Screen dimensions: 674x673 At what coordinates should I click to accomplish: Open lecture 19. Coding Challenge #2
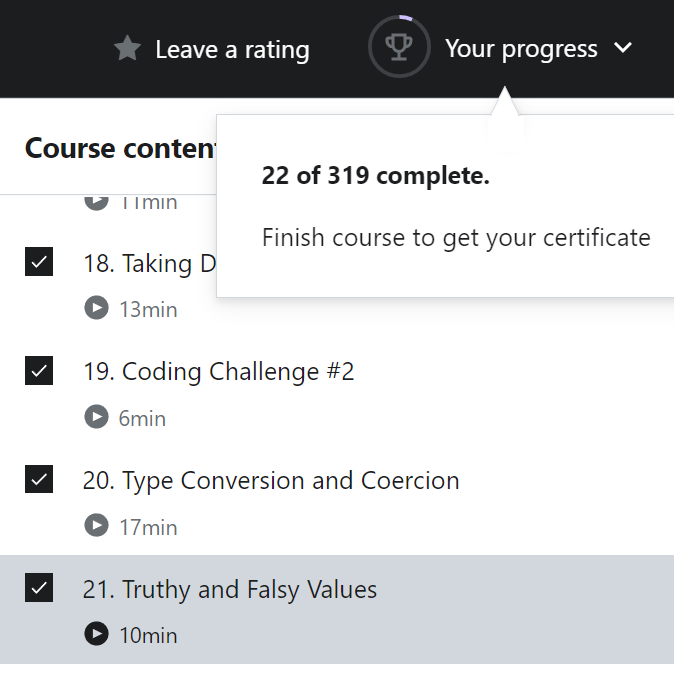pyautogui.click(x=218, y=372)
